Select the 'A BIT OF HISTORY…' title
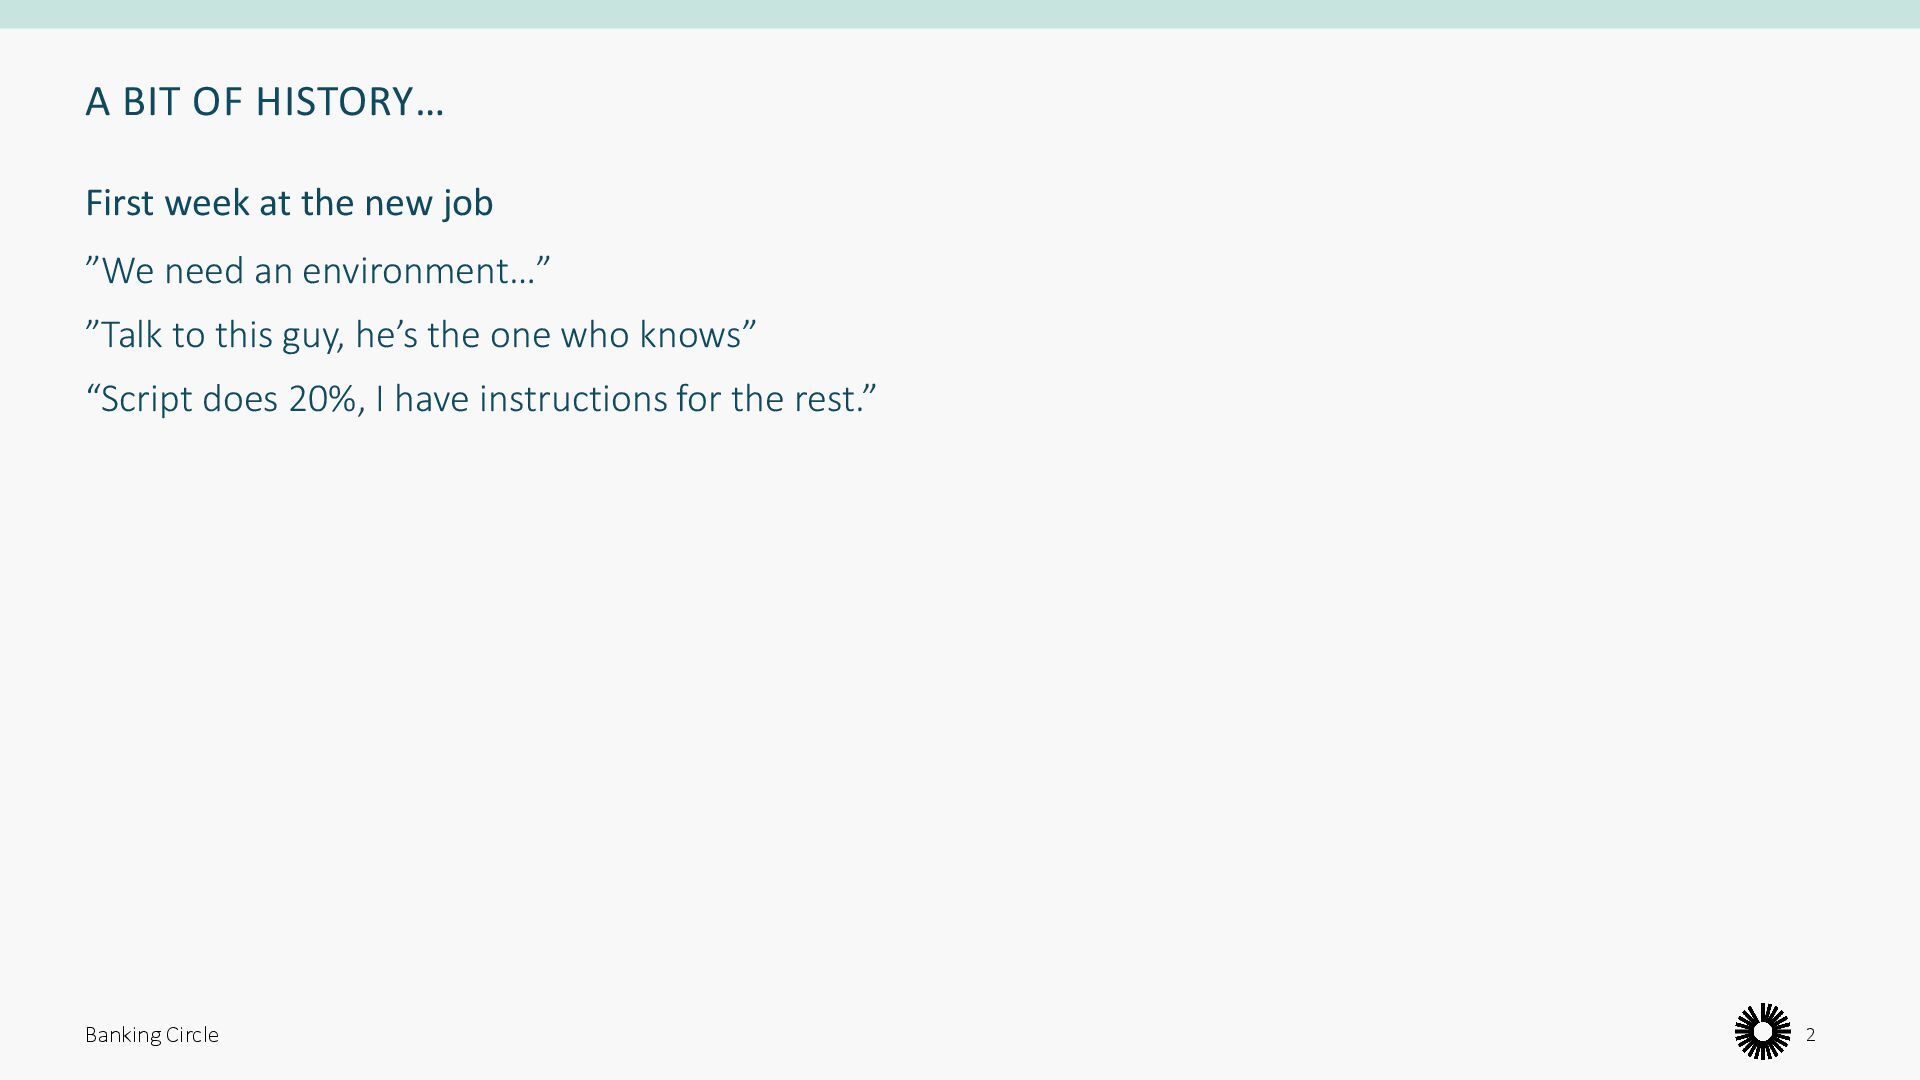This screenshot has width=1920, height=1080. tap(264, 101)
